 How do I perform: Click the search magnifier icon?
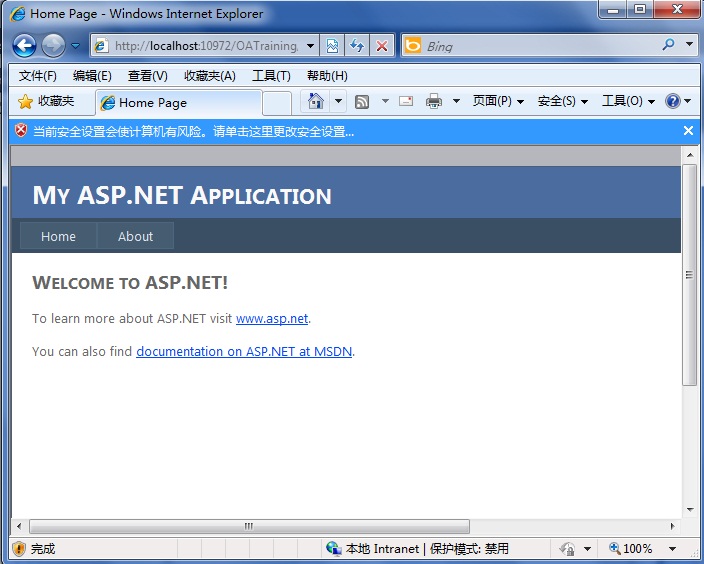pyautogui.click(x=669, y=44)
